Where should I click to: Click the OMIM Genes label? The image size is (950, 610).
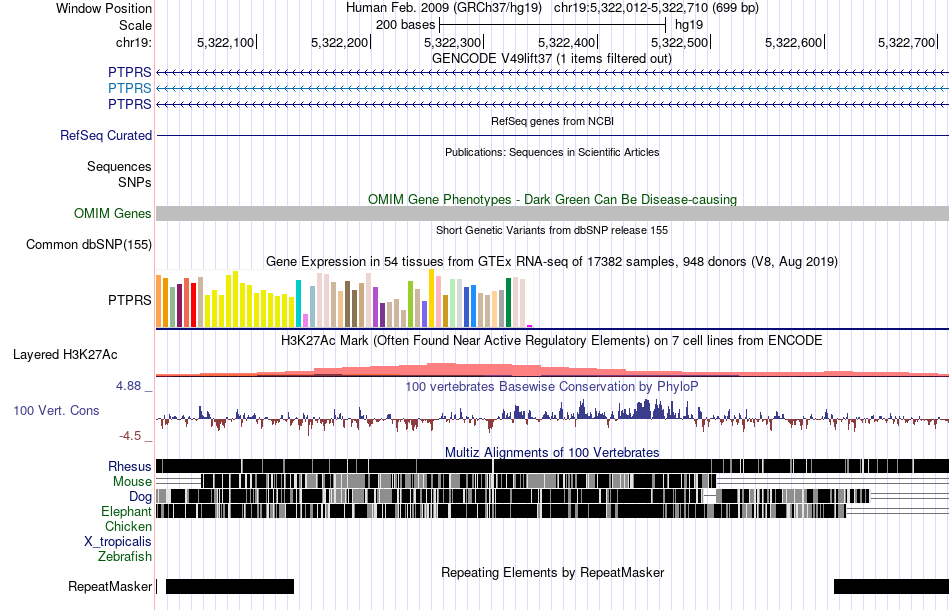[x=113, y=214]
